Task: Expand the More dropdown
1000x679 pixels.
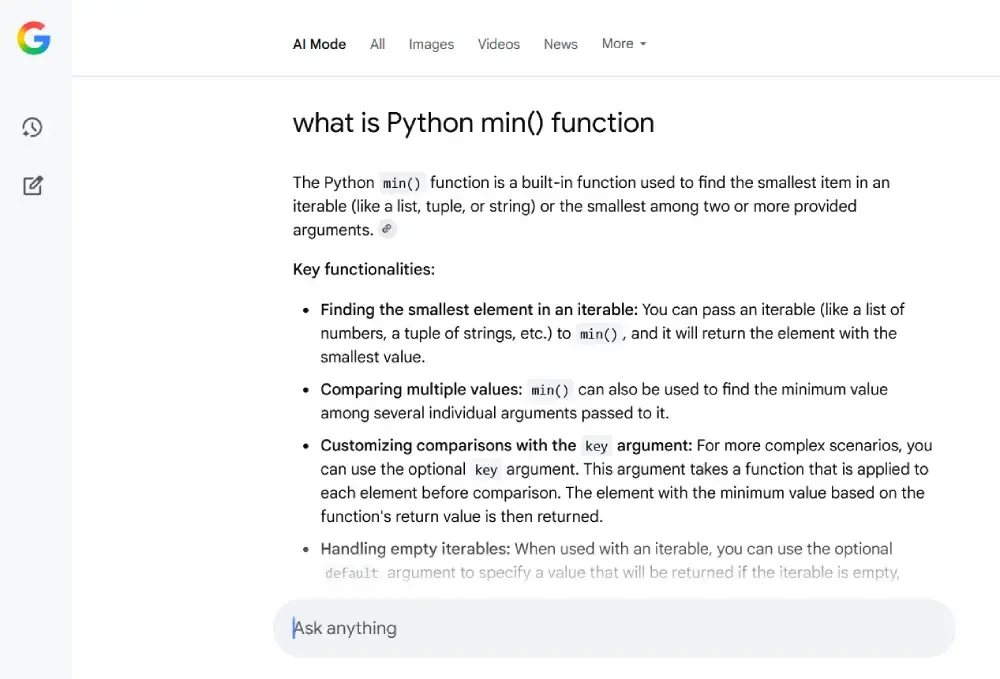Action: [x=624, y=44]
